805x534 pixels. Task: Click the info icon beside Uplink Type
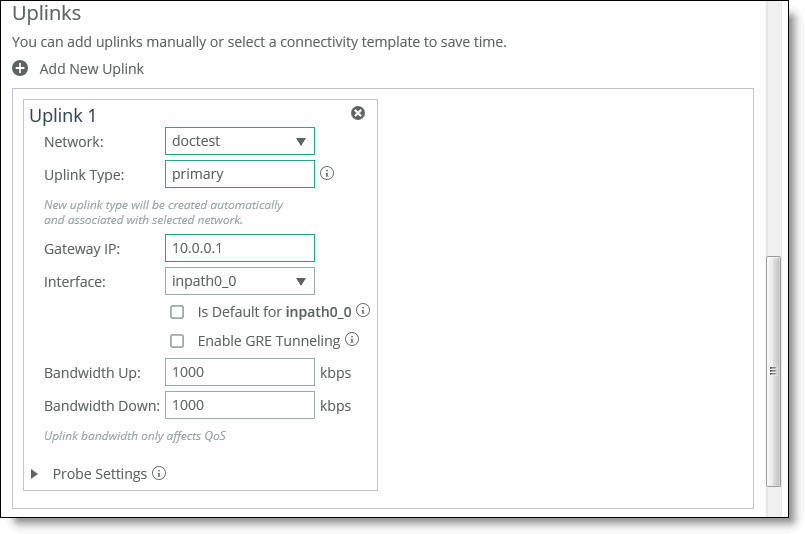pyautogui.click(x=327, y=173)
